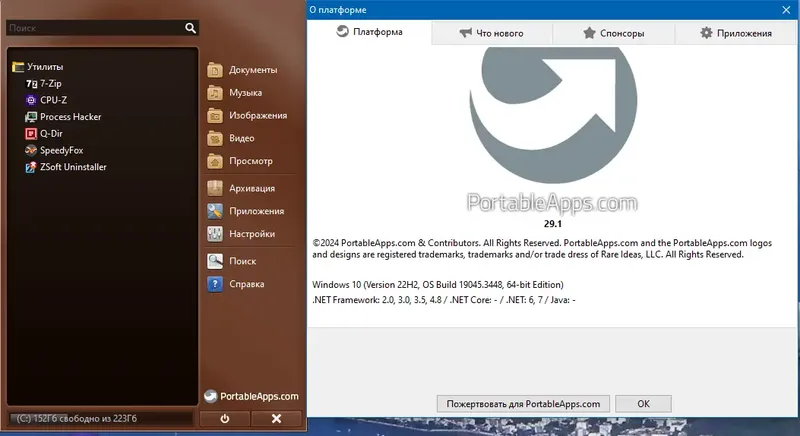Launch CPU-Z from its icon
The width and height of the screenshot is (800, 436).
click(31, 100)
